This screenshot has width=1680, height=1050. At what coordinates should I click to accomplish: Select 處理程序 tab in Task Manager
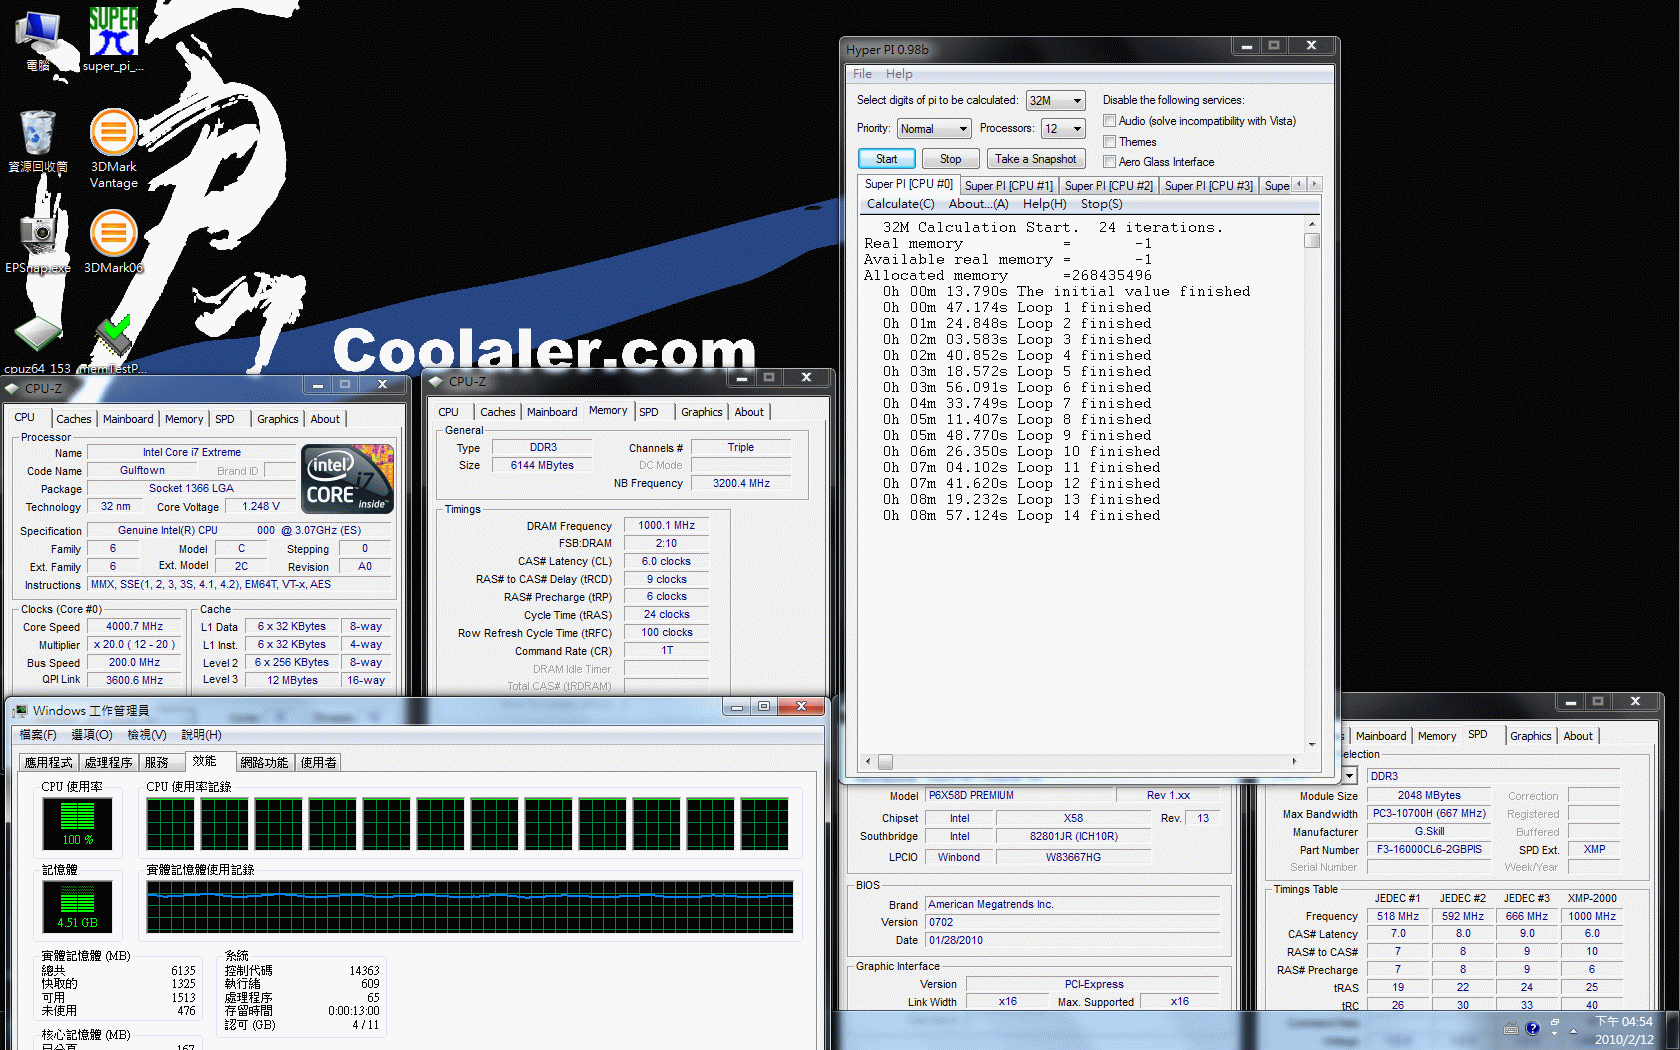click(108, 762)
